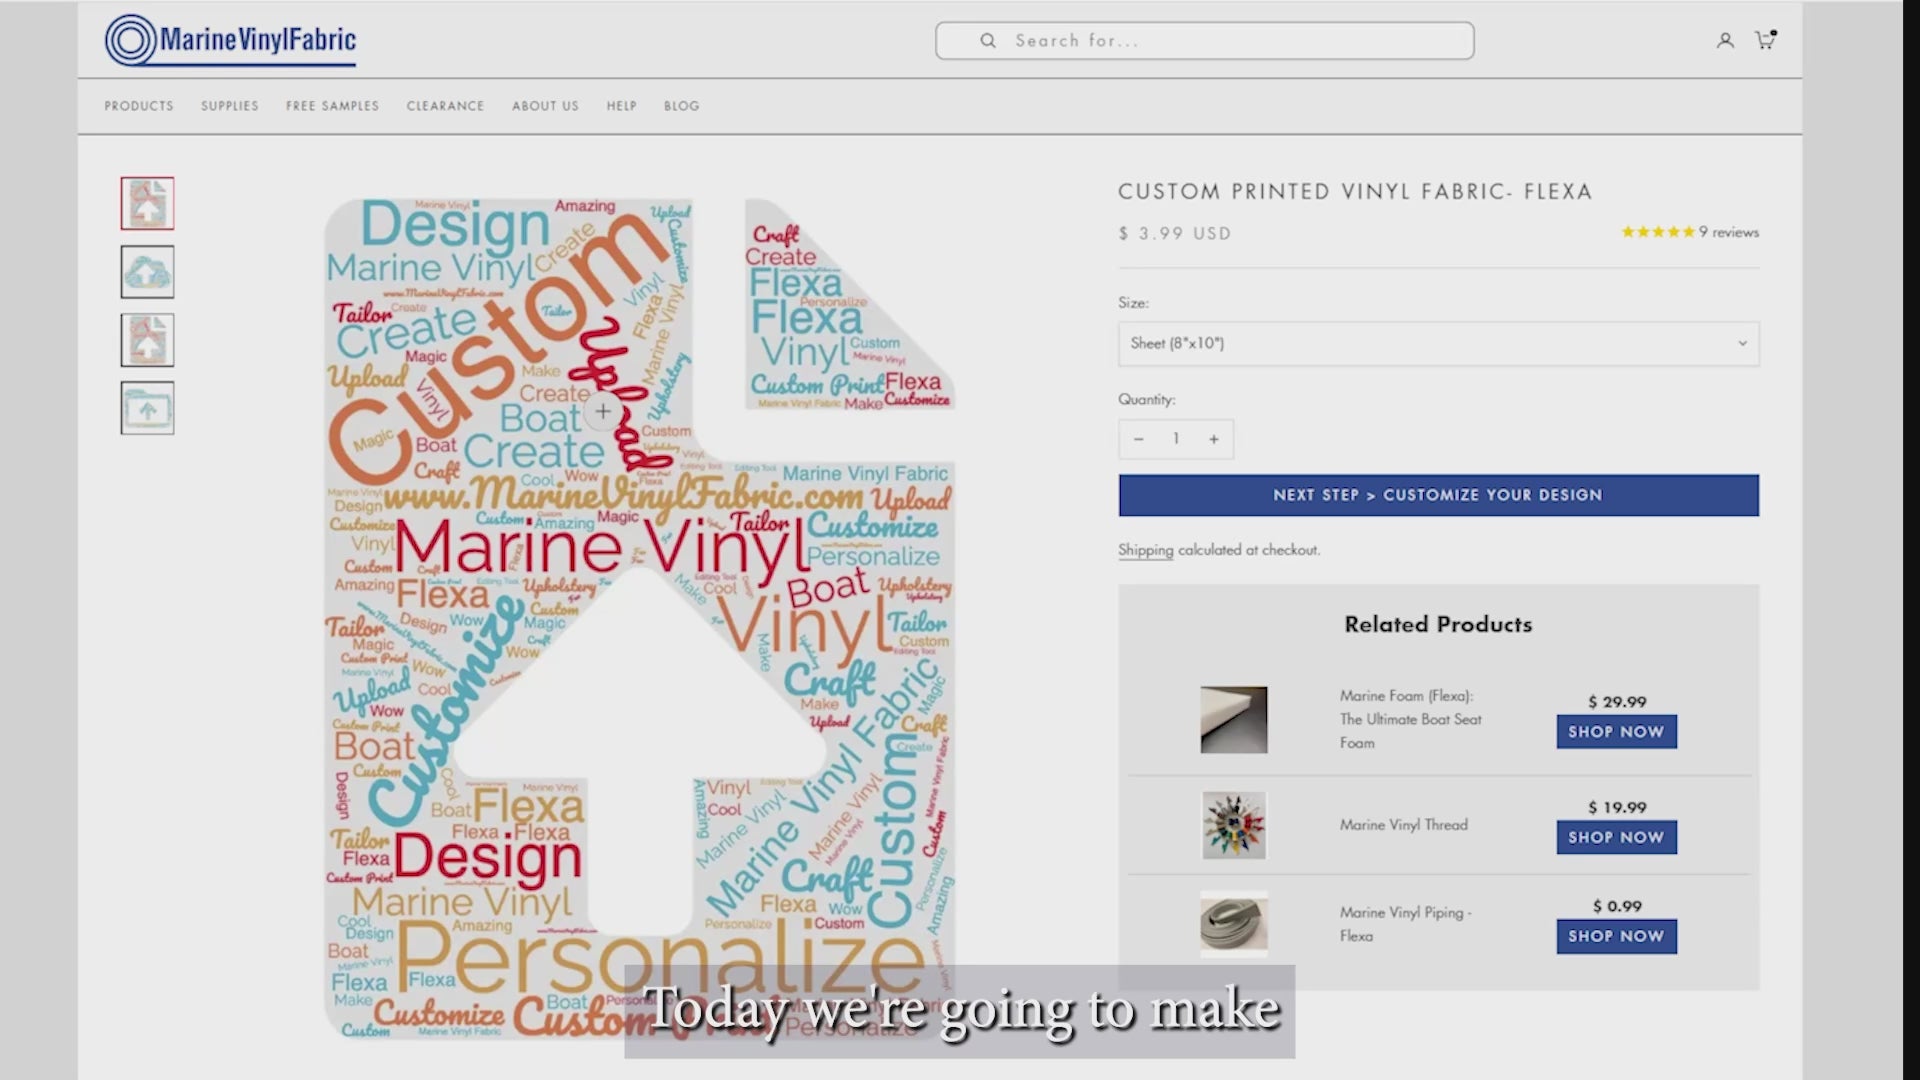This screenshot has width=1920, height=1080.
Task: Open the Products menu
Action: (139, 106)
